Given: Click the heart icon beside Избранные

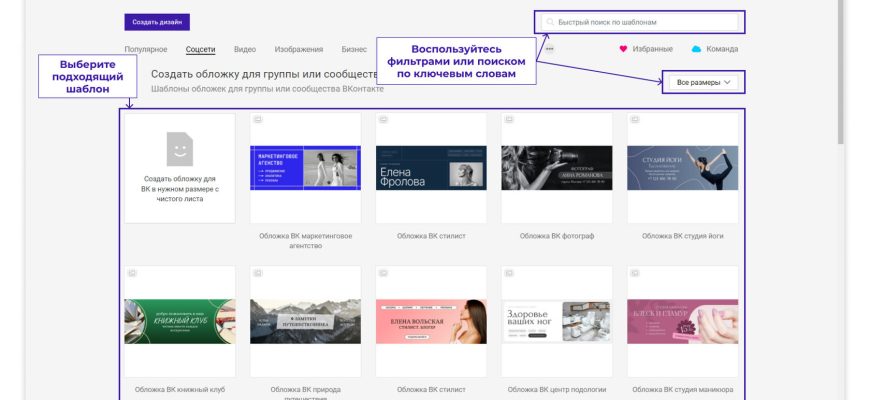Looking at the screenshot, I should click(623, 48).
